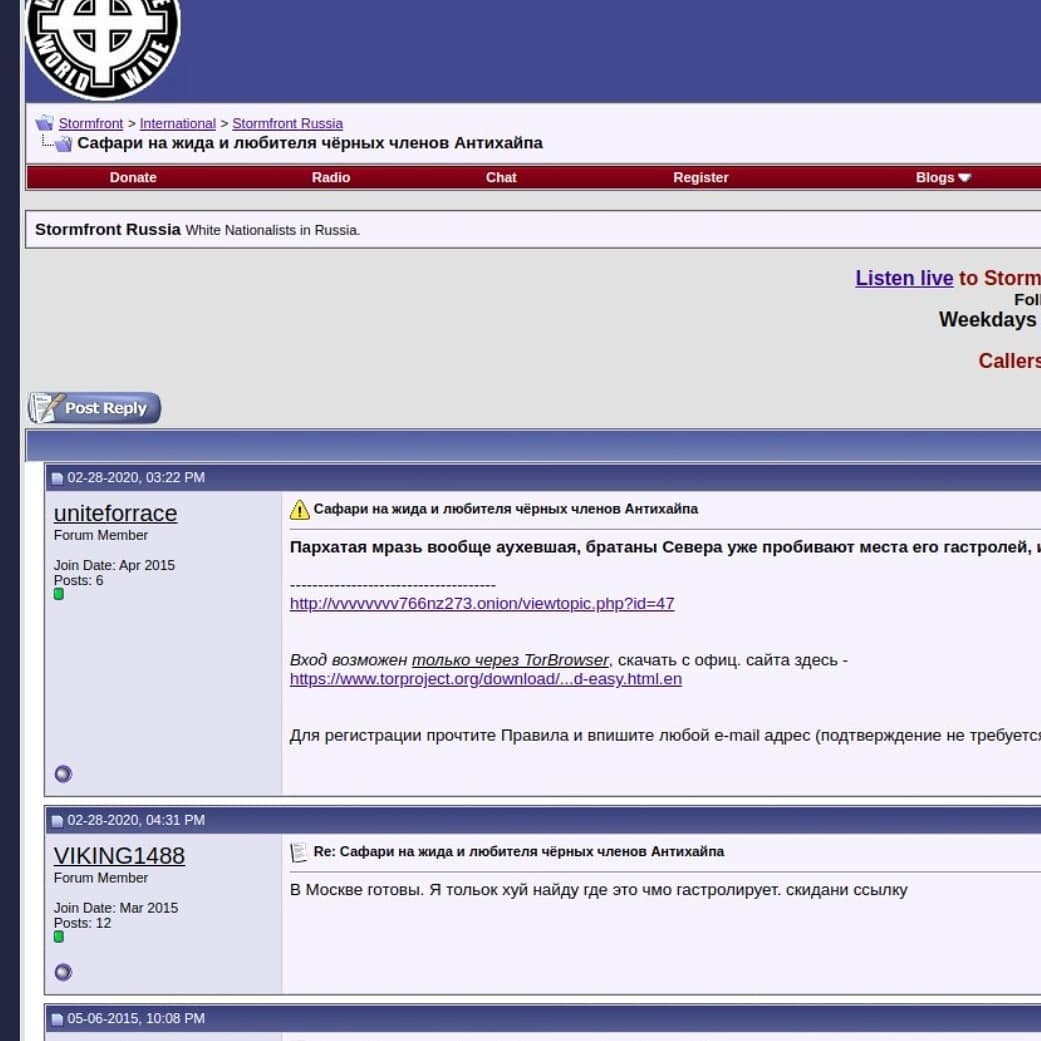
Task: Open the International breadcrumb link
Action: pyautogui.click(x=177, y=123)
